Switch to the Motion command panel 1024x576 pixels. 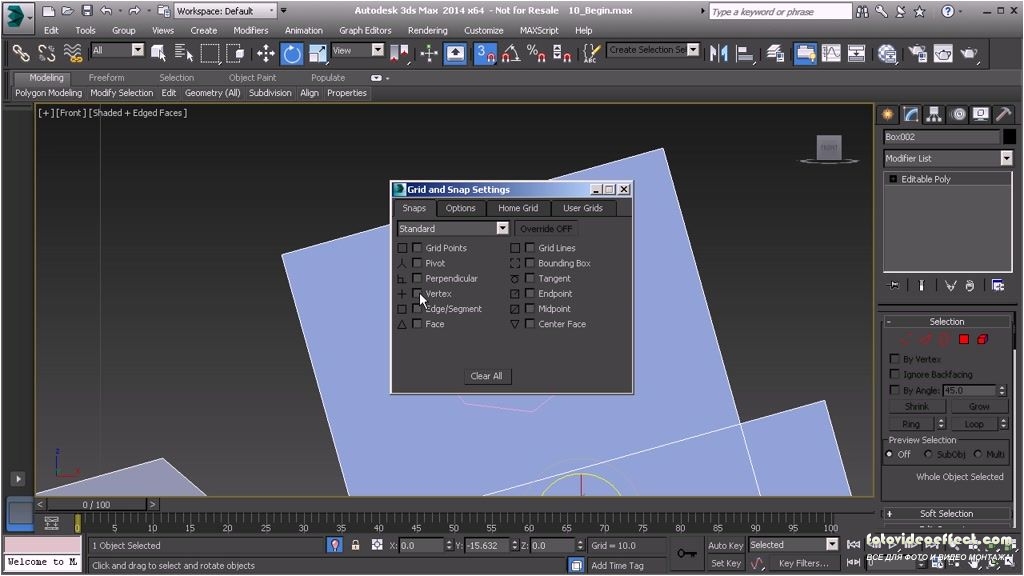point(958,115)
